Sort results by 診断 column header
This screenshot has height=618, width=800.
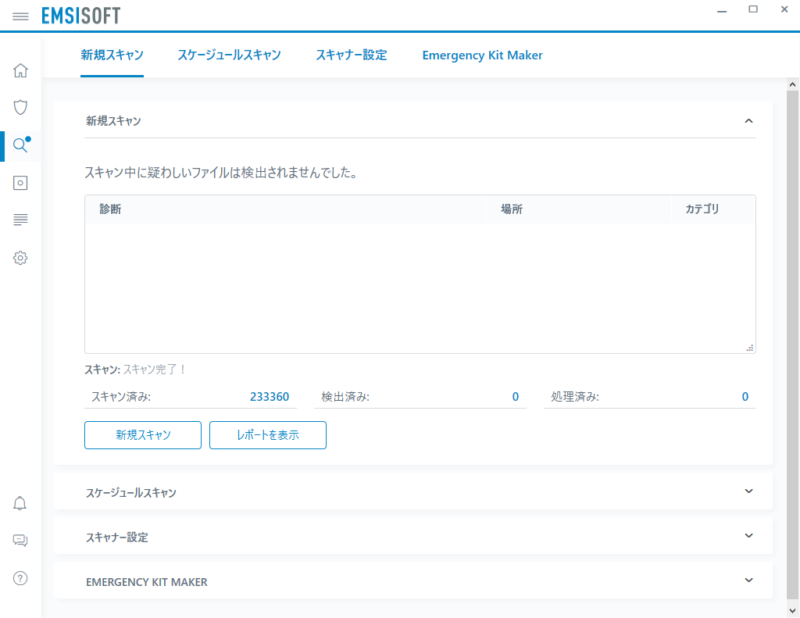coord(110,209)
